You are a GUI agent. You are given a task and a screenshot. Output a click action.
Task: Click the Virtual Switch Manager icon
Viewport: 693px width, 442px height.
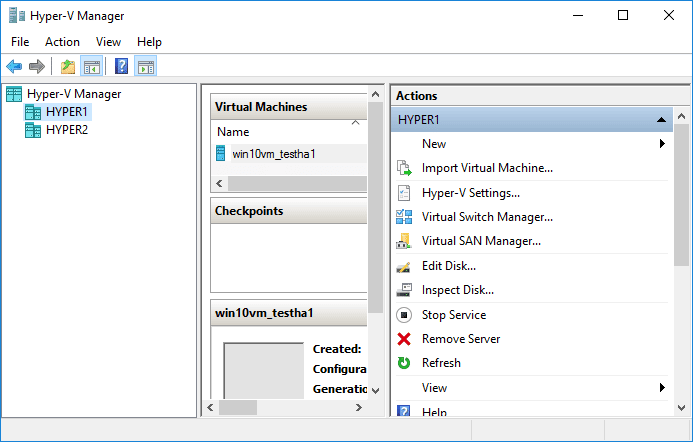pos(404,217)
